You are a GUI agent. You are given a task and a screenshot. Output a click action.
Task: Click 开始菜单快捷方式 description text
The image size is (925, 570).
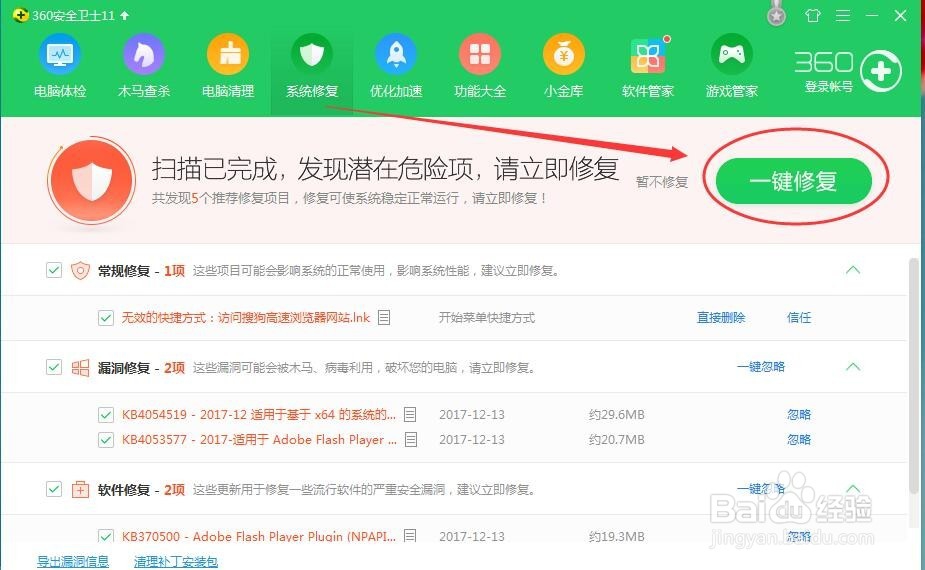(x=487, y=317)
